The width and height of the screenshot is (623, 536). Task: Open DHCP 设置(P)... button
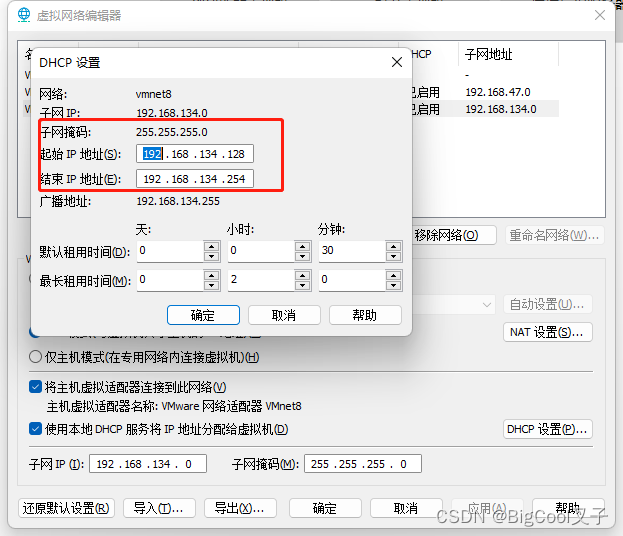coord(548,429)
